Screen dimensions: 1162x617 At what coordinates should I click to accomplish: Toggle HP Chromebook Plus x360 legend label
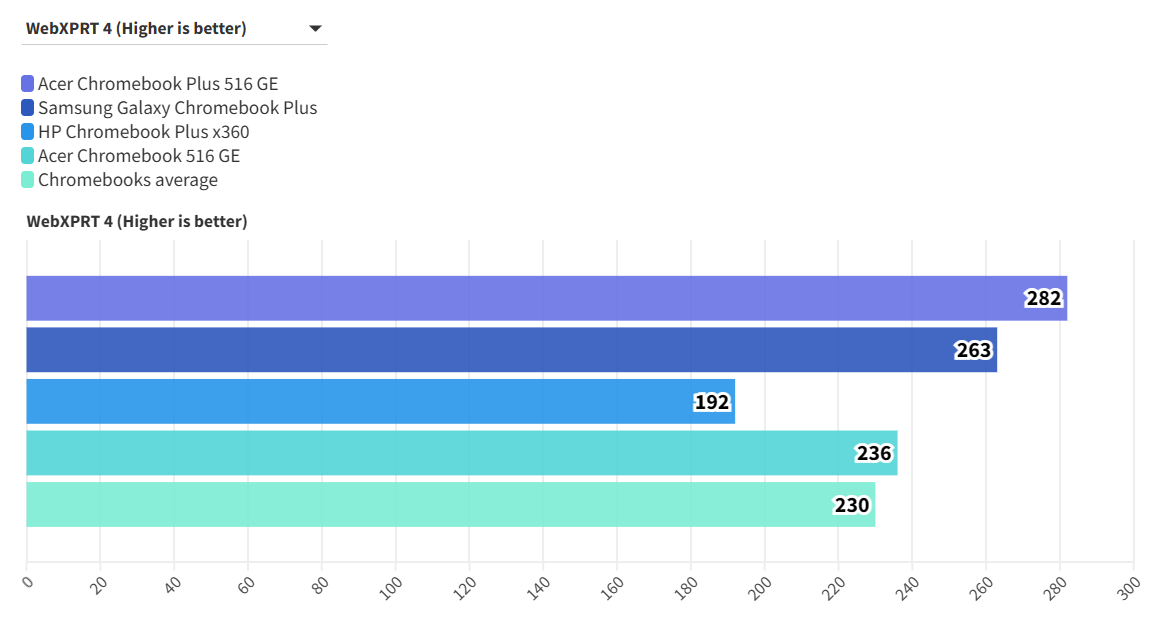point(143,132)
